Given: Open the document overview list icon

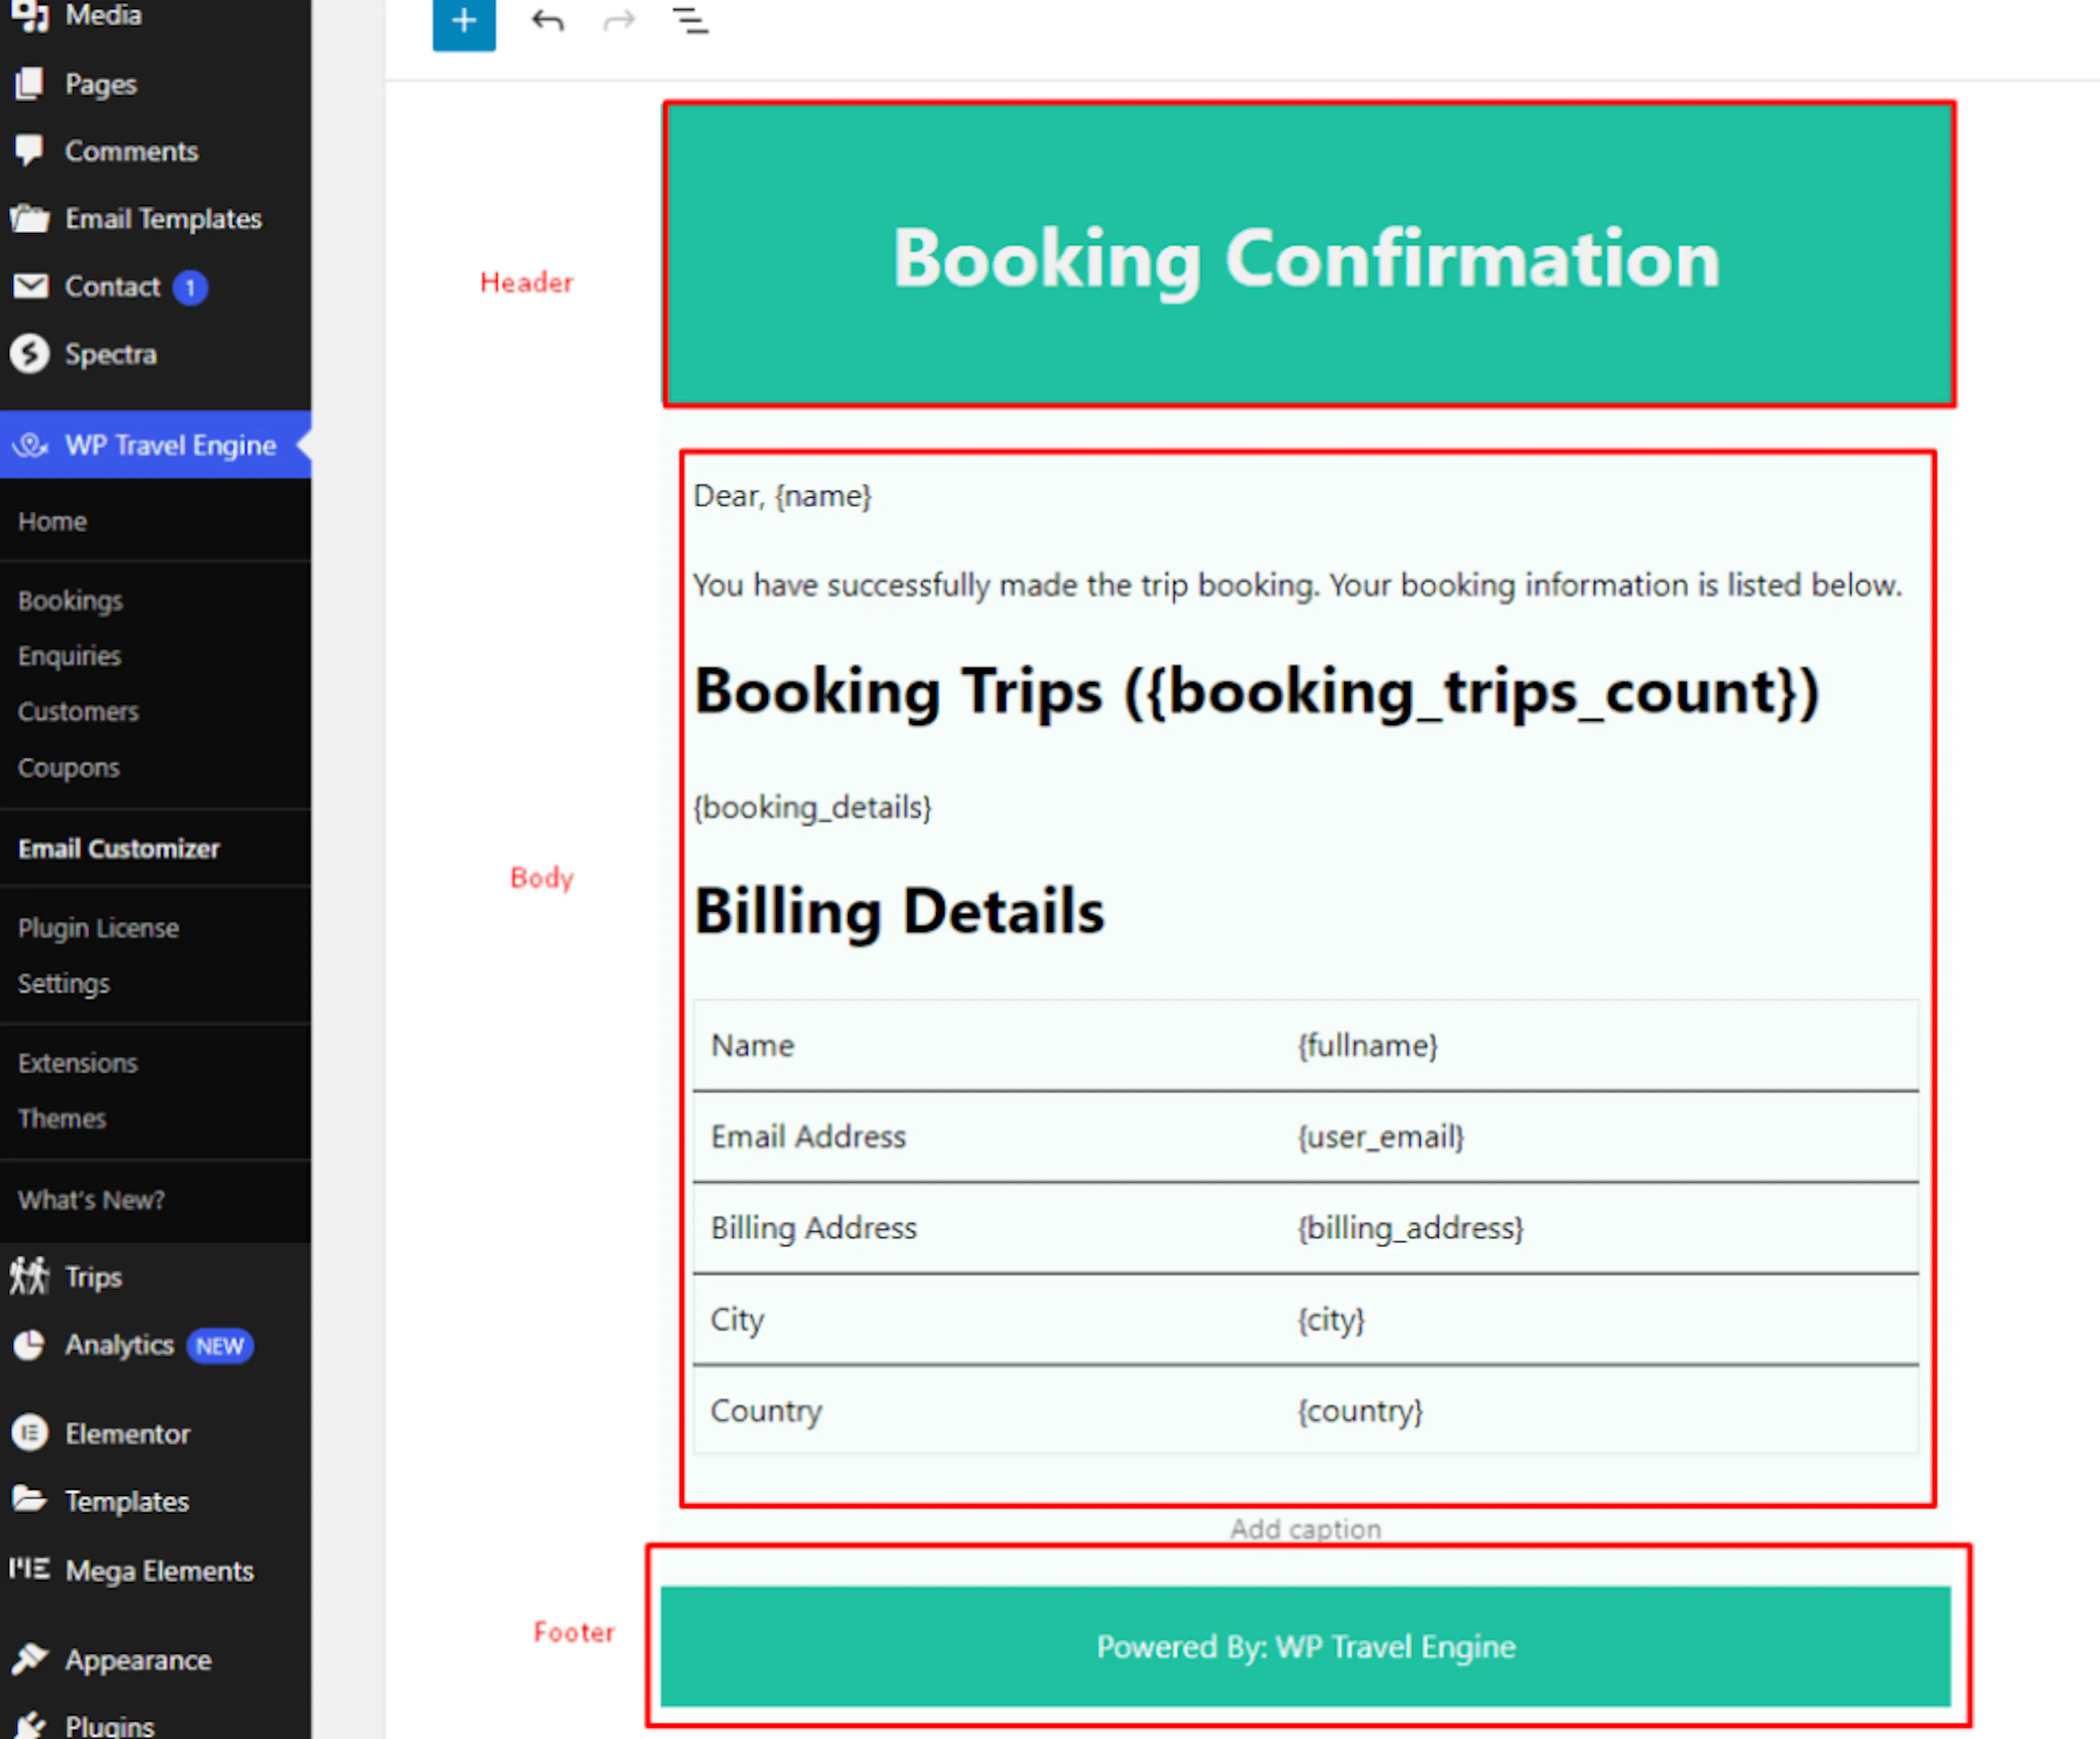Looking at the screenshot, I should coord(690,20).
